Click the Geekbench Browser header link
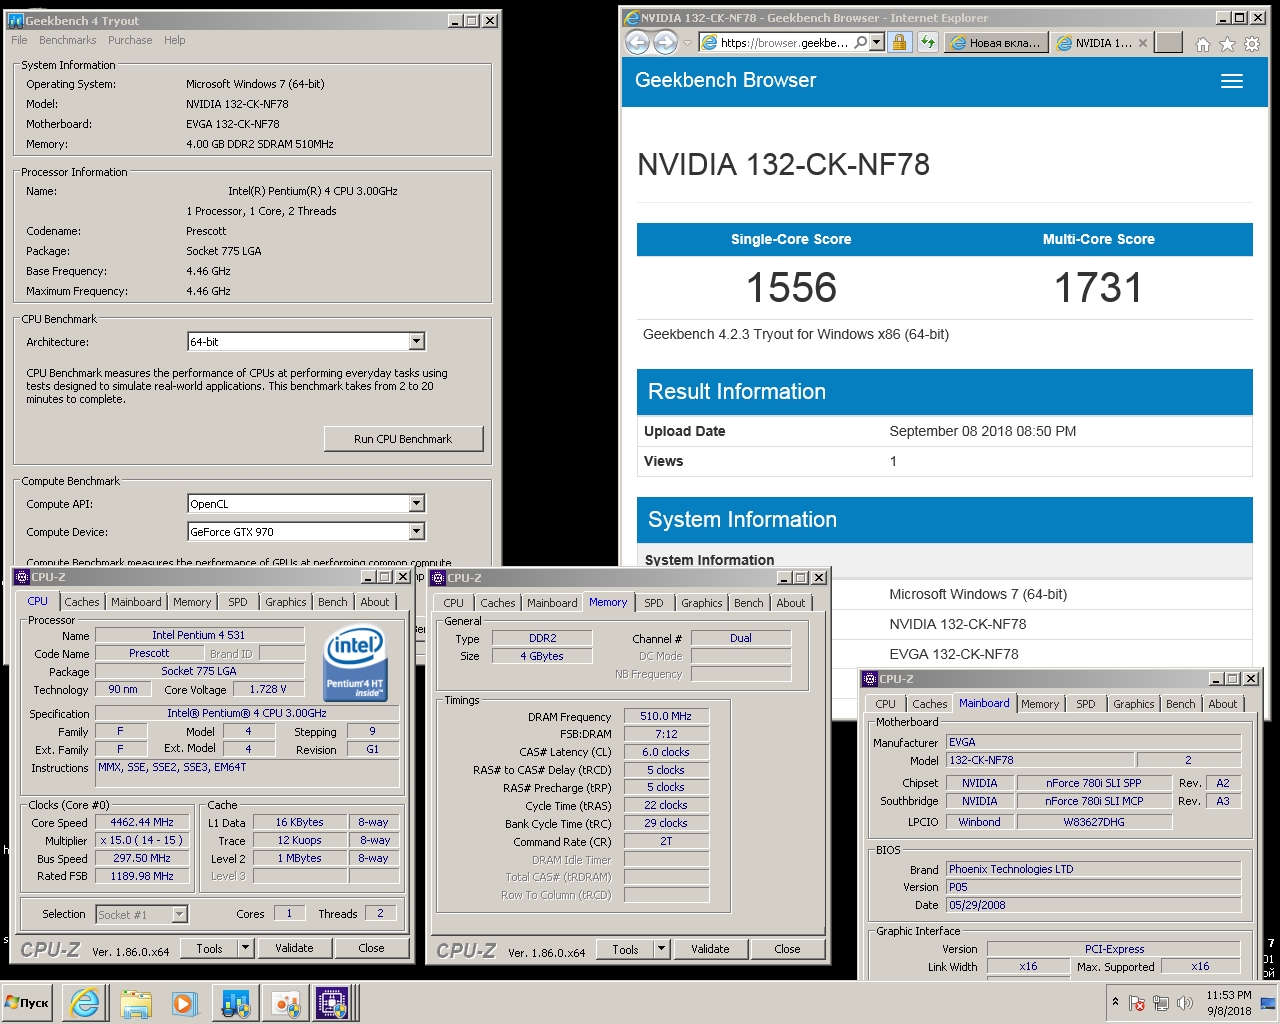 (726, 81)
